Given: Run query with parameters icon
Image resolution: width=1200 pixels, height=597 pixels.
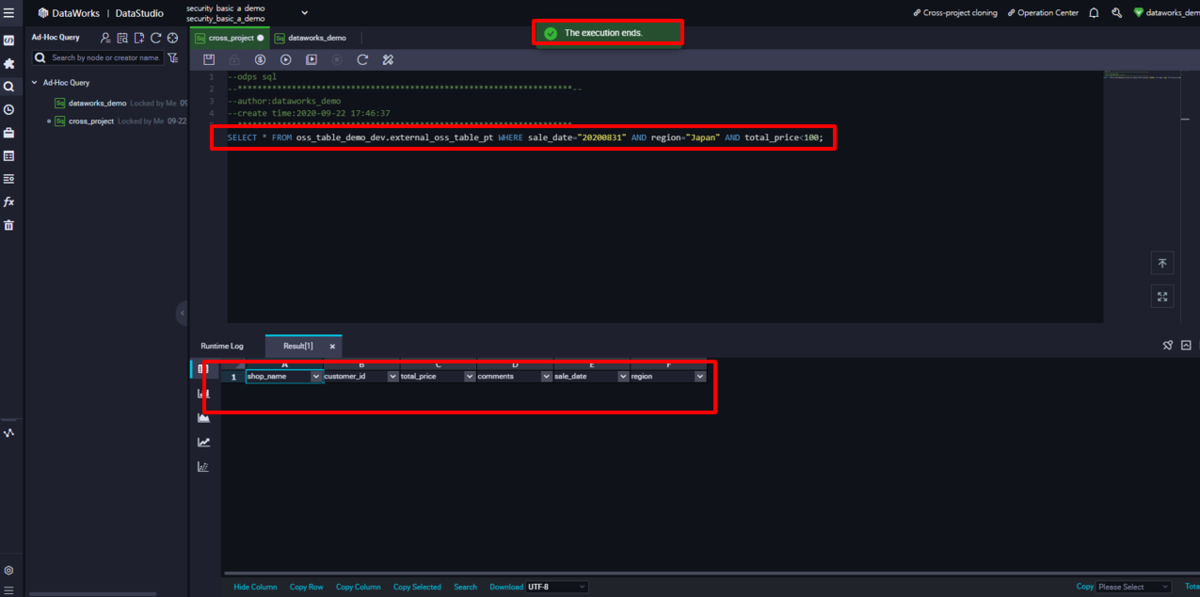Looking at the screenshot, I should [x=311, y=60].
